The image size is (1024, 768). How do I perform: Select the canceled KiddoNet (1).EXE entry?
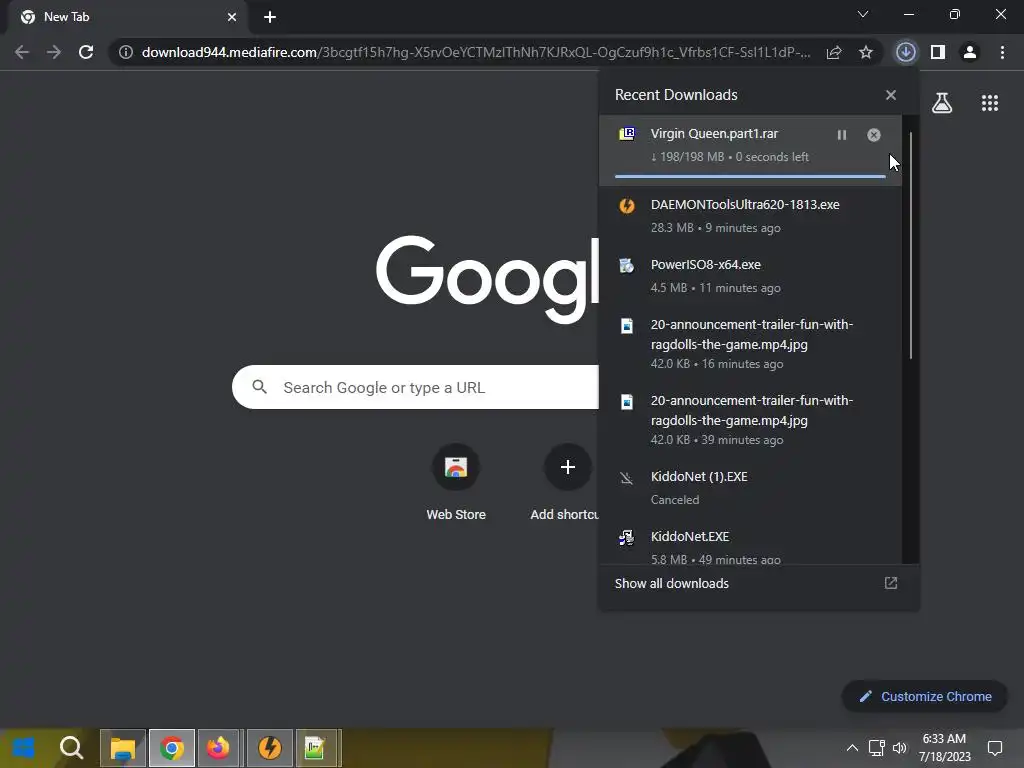(750, 488)
